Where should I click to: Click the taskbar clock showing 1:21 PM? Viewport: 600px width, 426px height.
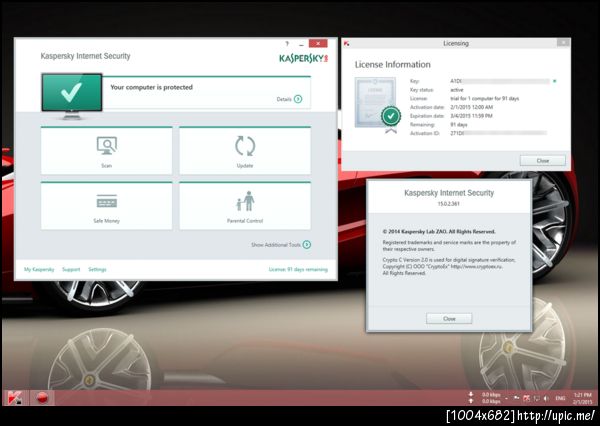(x=582, y=398)
